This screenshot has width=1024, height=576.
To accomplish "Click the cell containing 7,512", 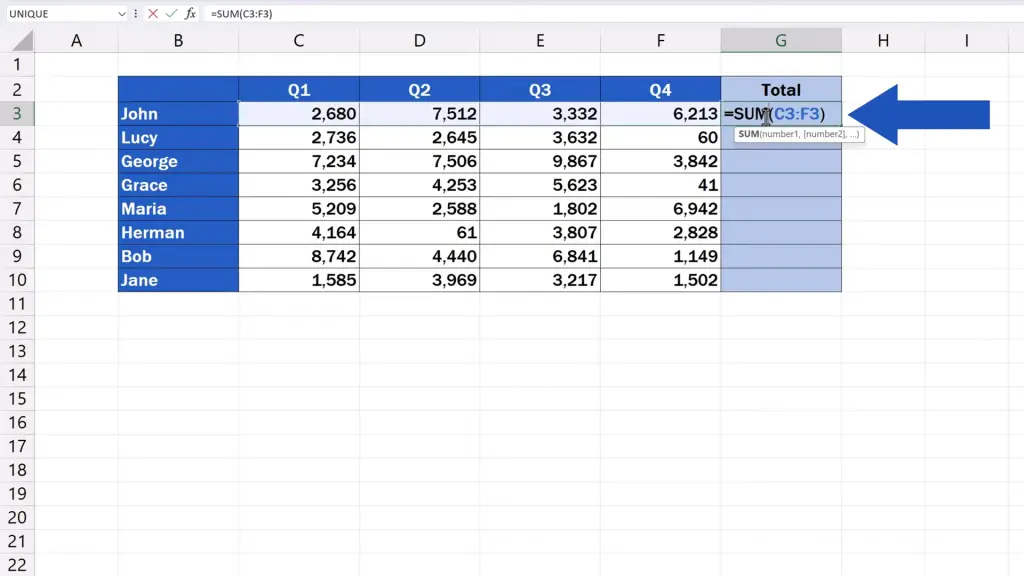I will (419, 114).
